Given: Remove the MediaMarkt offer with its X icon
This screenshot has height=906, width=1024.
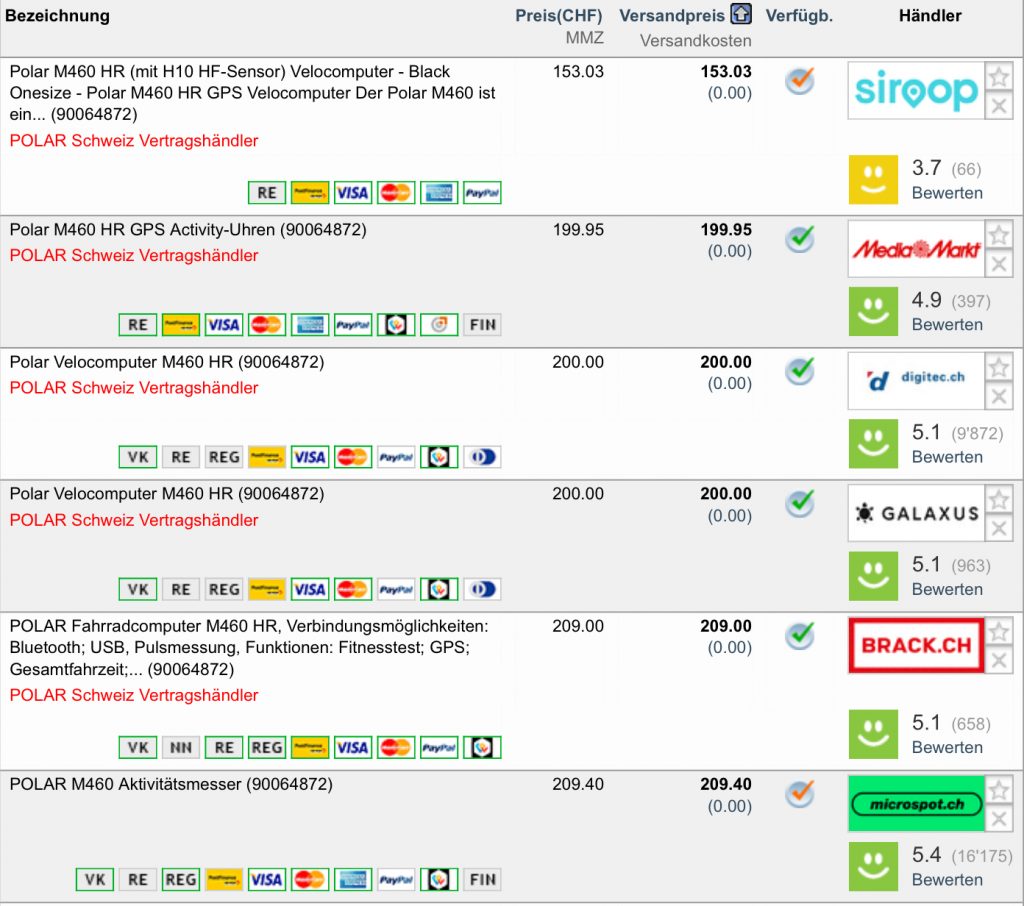Looking at the screenshot, I should [x=999, y=264].
